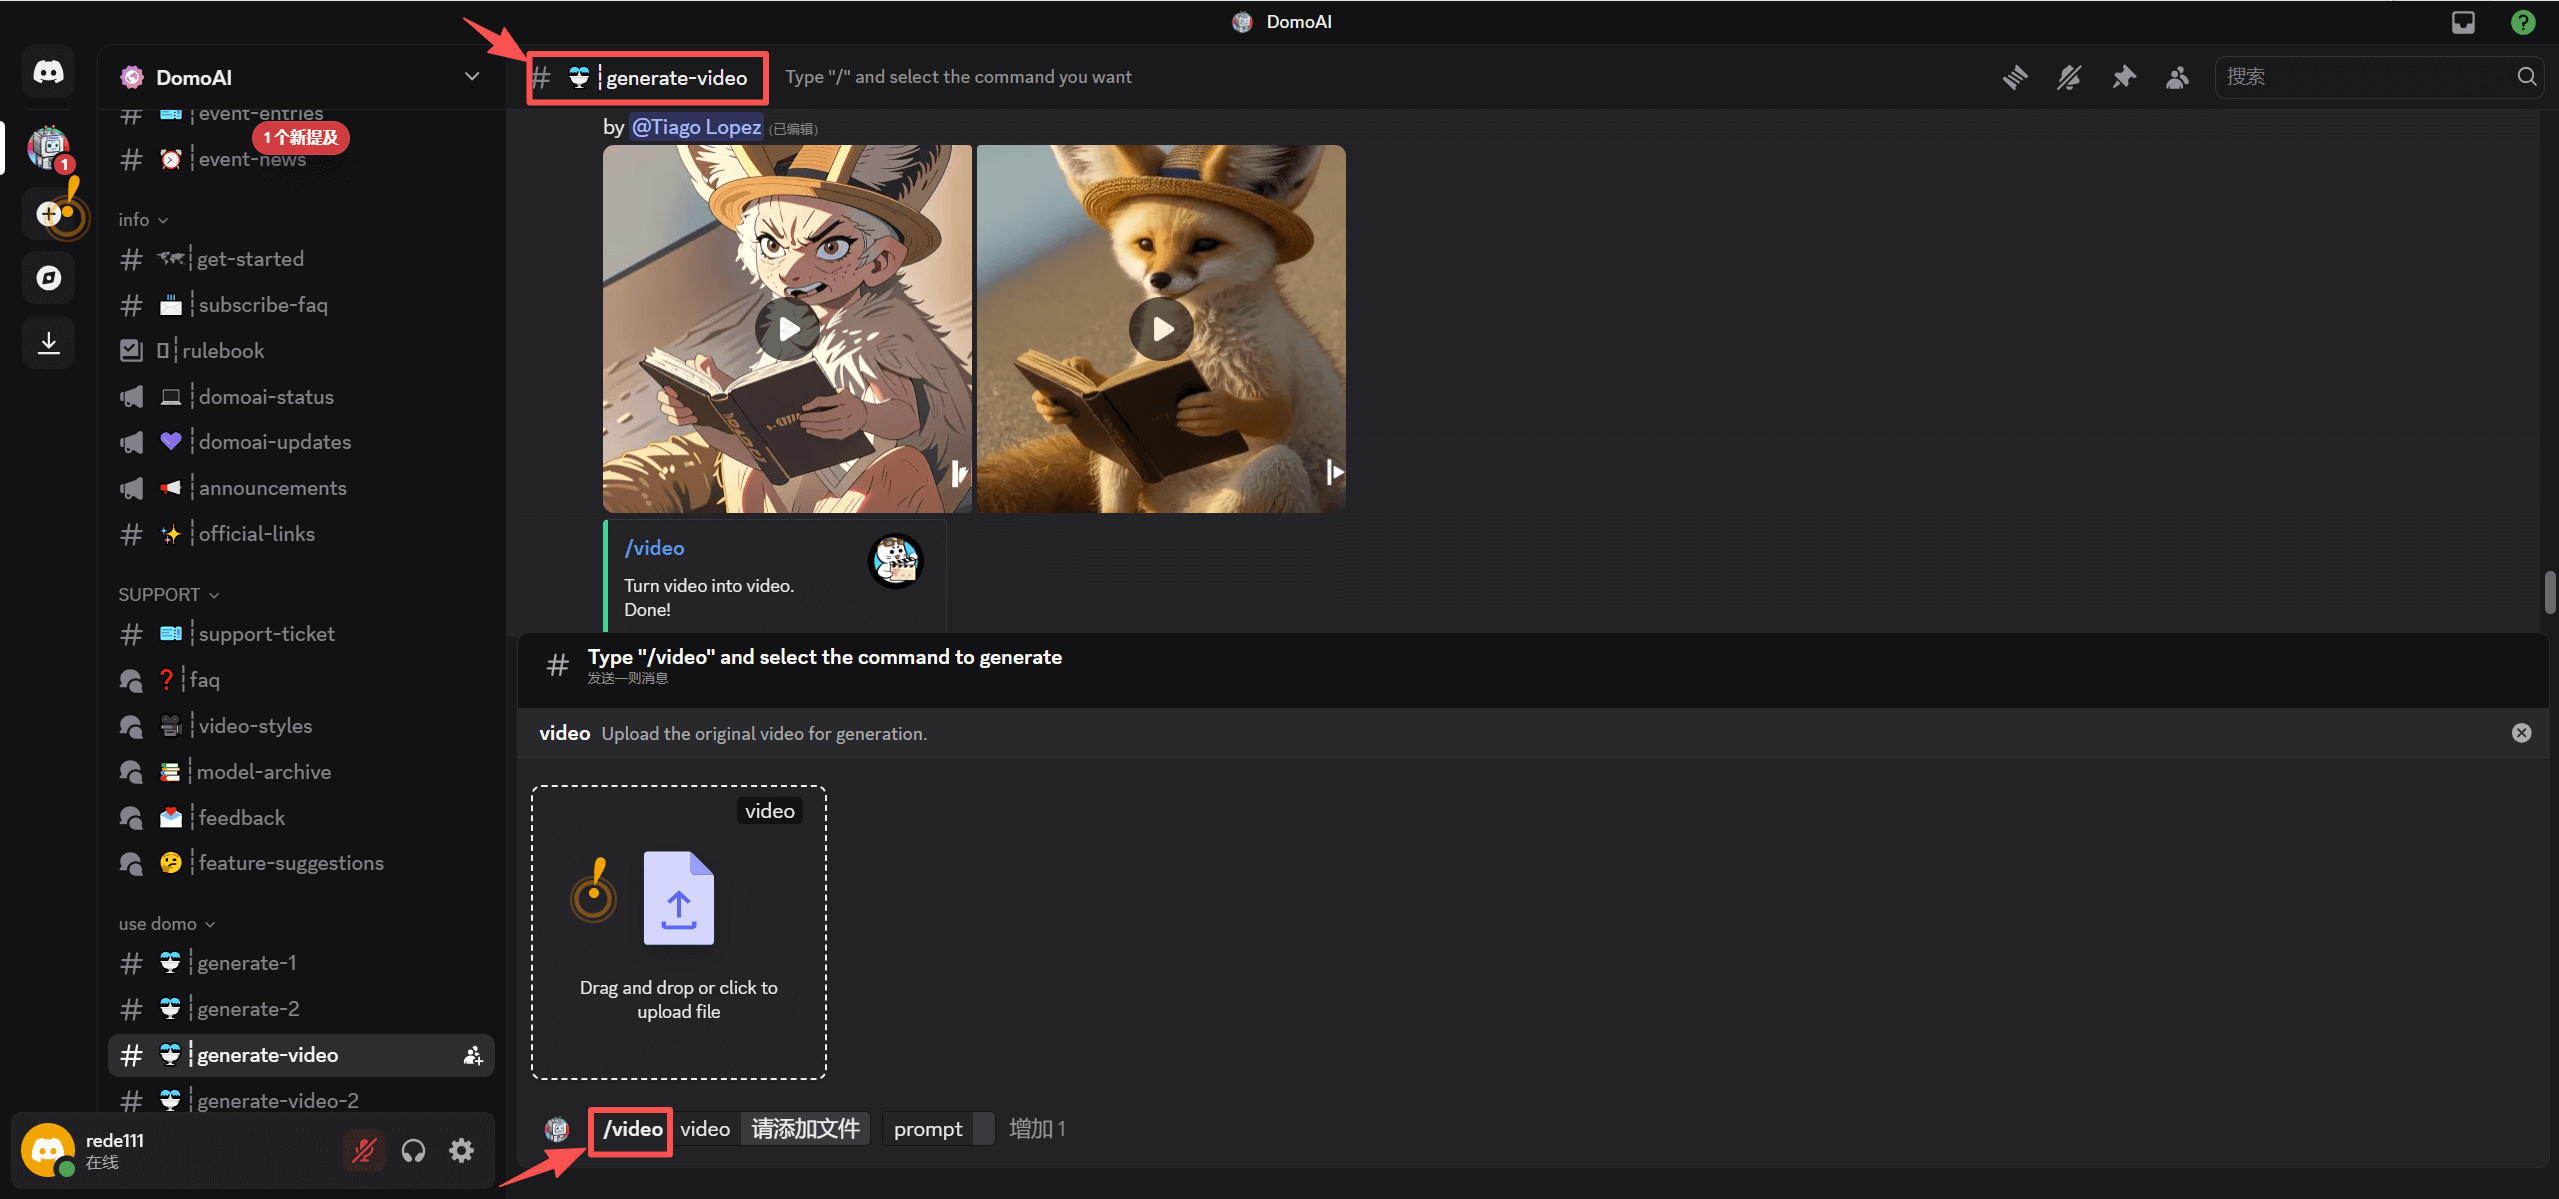The height and width of the screenshot is (1199, 2559).
Task: Open the Threads icon in channel header
Action: tap(2015, 77)
